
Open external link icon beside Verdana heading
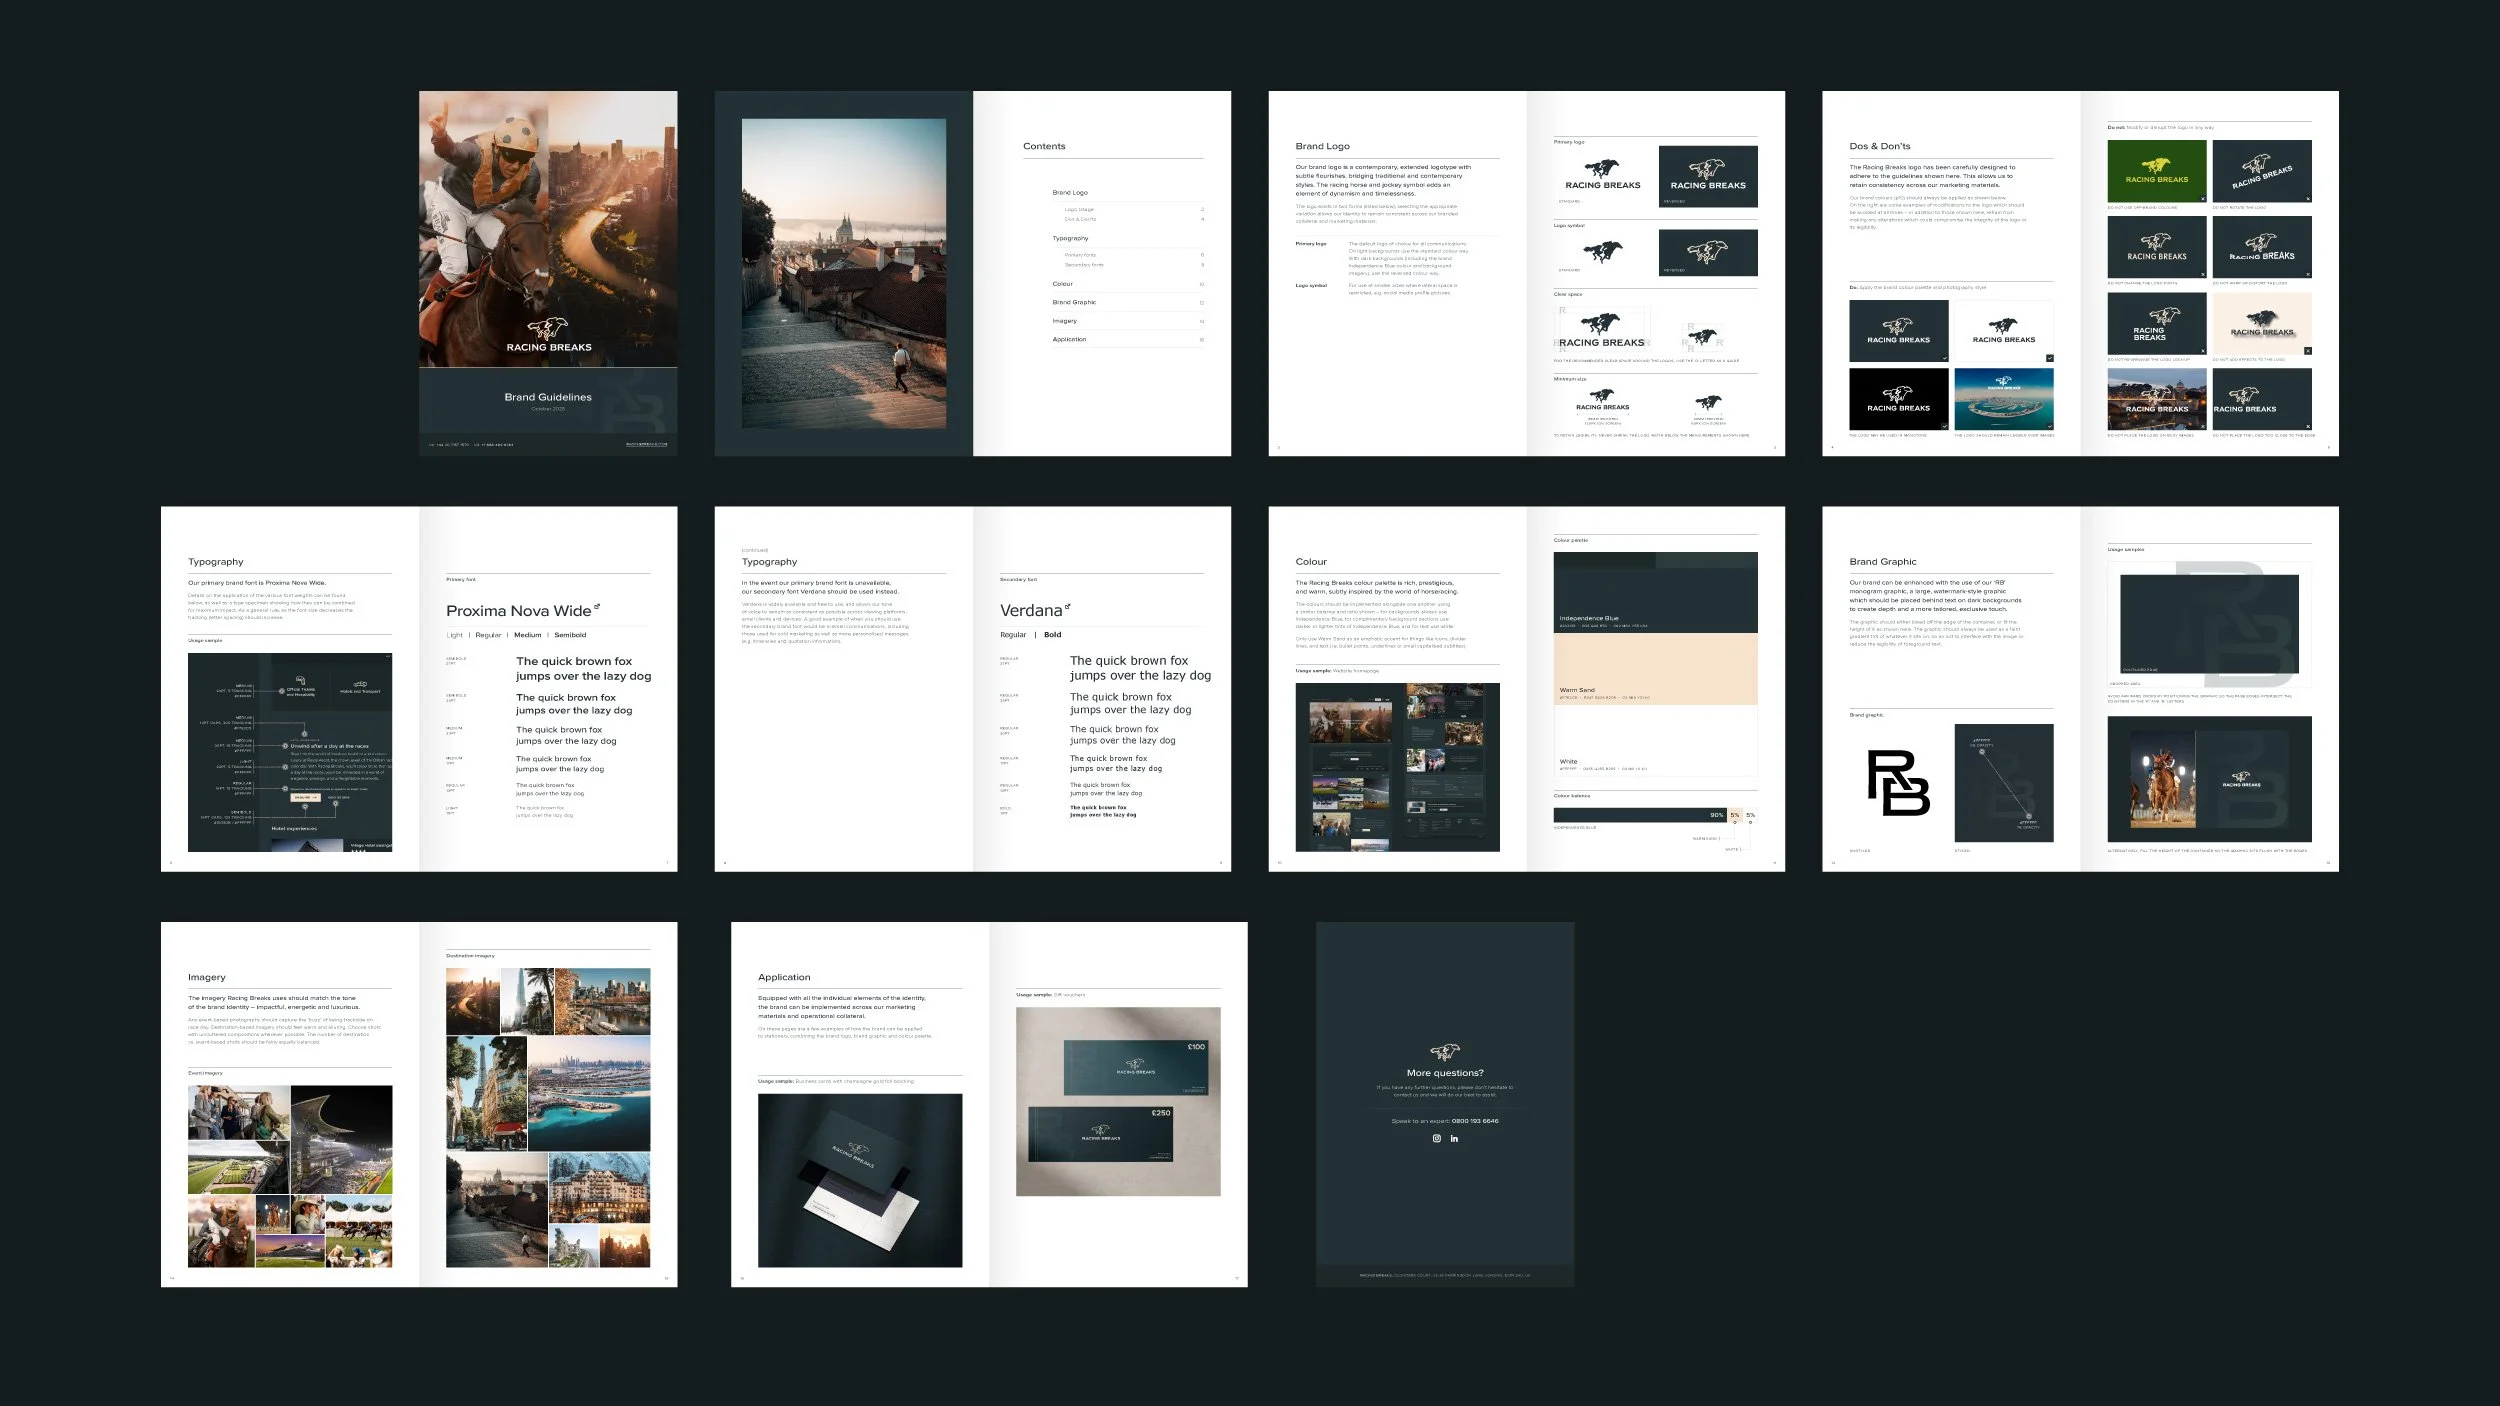point(1067,607)
